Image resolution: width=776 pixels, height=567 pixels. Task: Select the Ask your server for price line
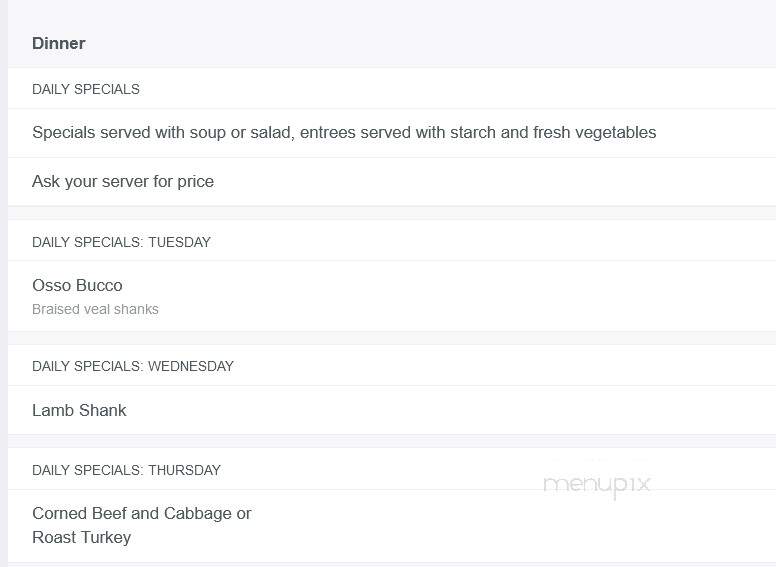point(123,182)
